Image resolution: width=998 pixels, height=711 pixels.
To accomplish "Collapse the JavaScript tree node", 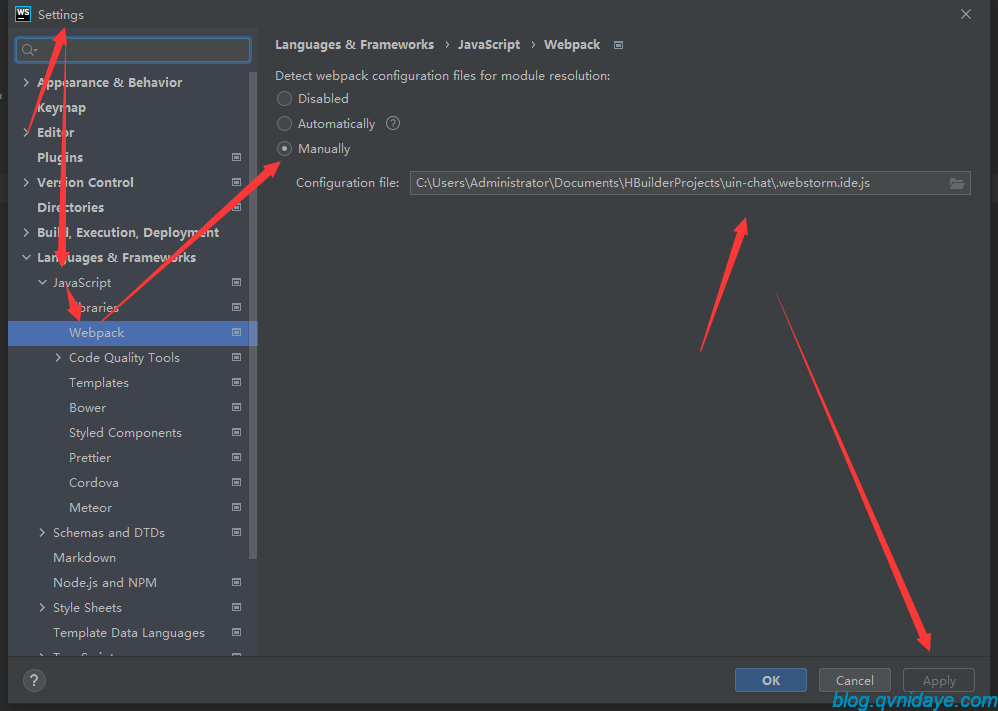I will [43, 282].
